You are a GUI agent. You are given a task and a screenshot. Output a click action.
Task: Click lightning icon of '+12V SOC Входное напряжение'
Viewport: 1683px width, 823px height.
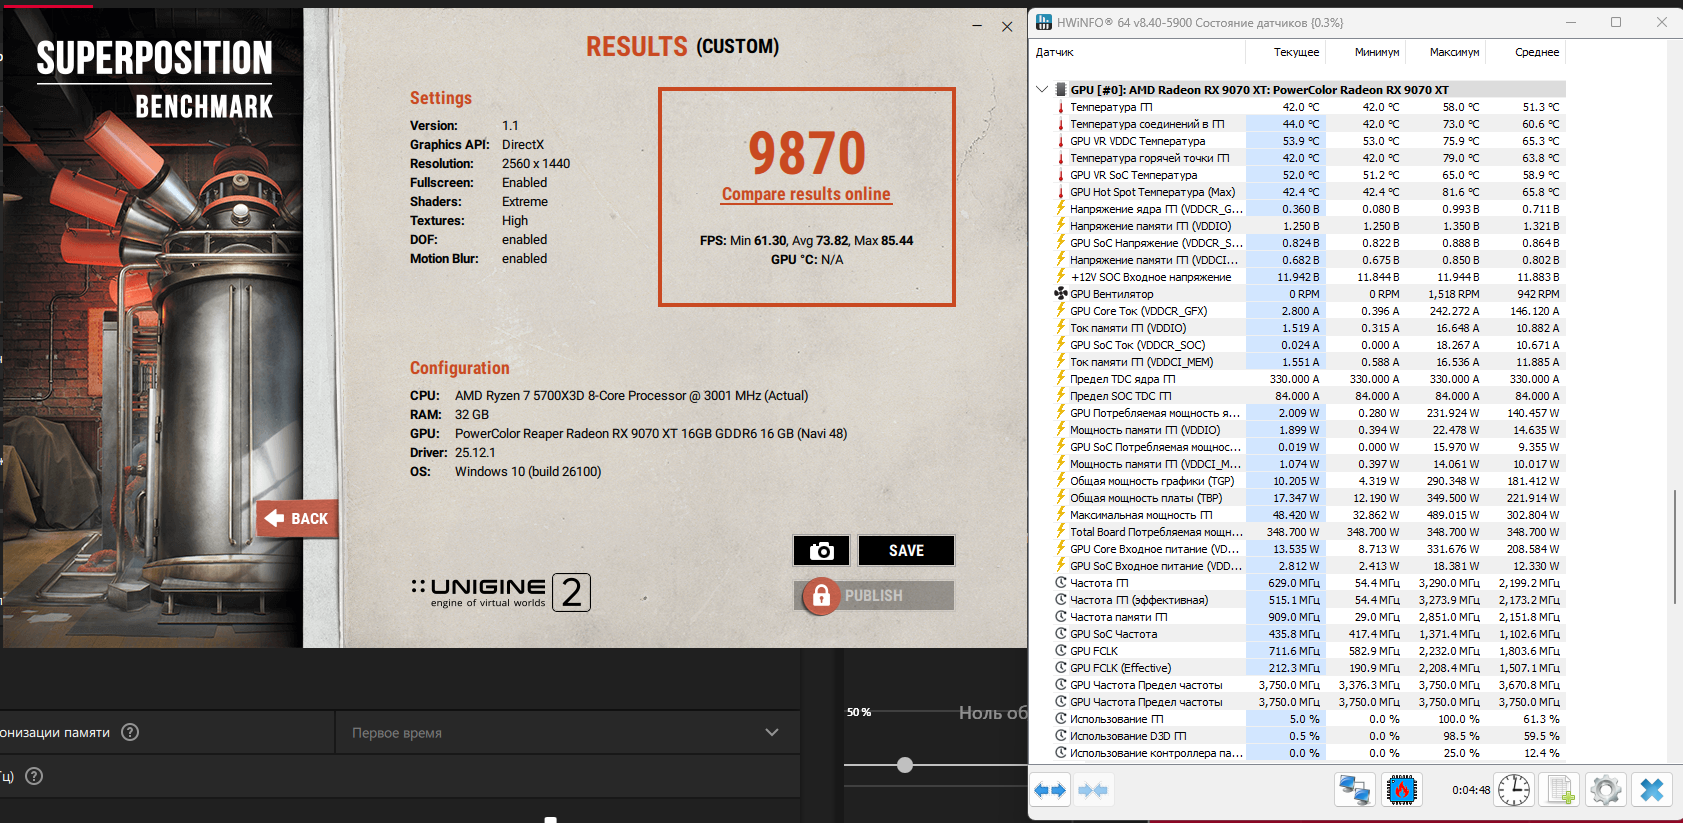[x=1061, y=277]
